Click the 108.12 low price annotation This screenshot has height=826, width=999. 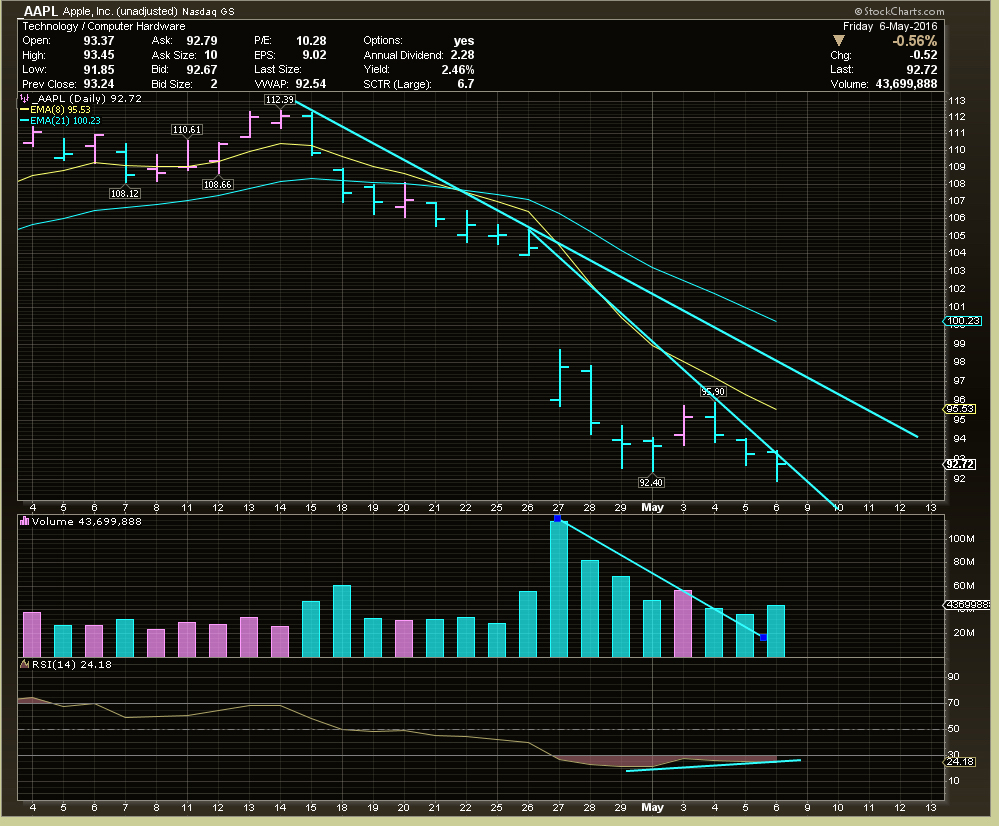(125, 193)
